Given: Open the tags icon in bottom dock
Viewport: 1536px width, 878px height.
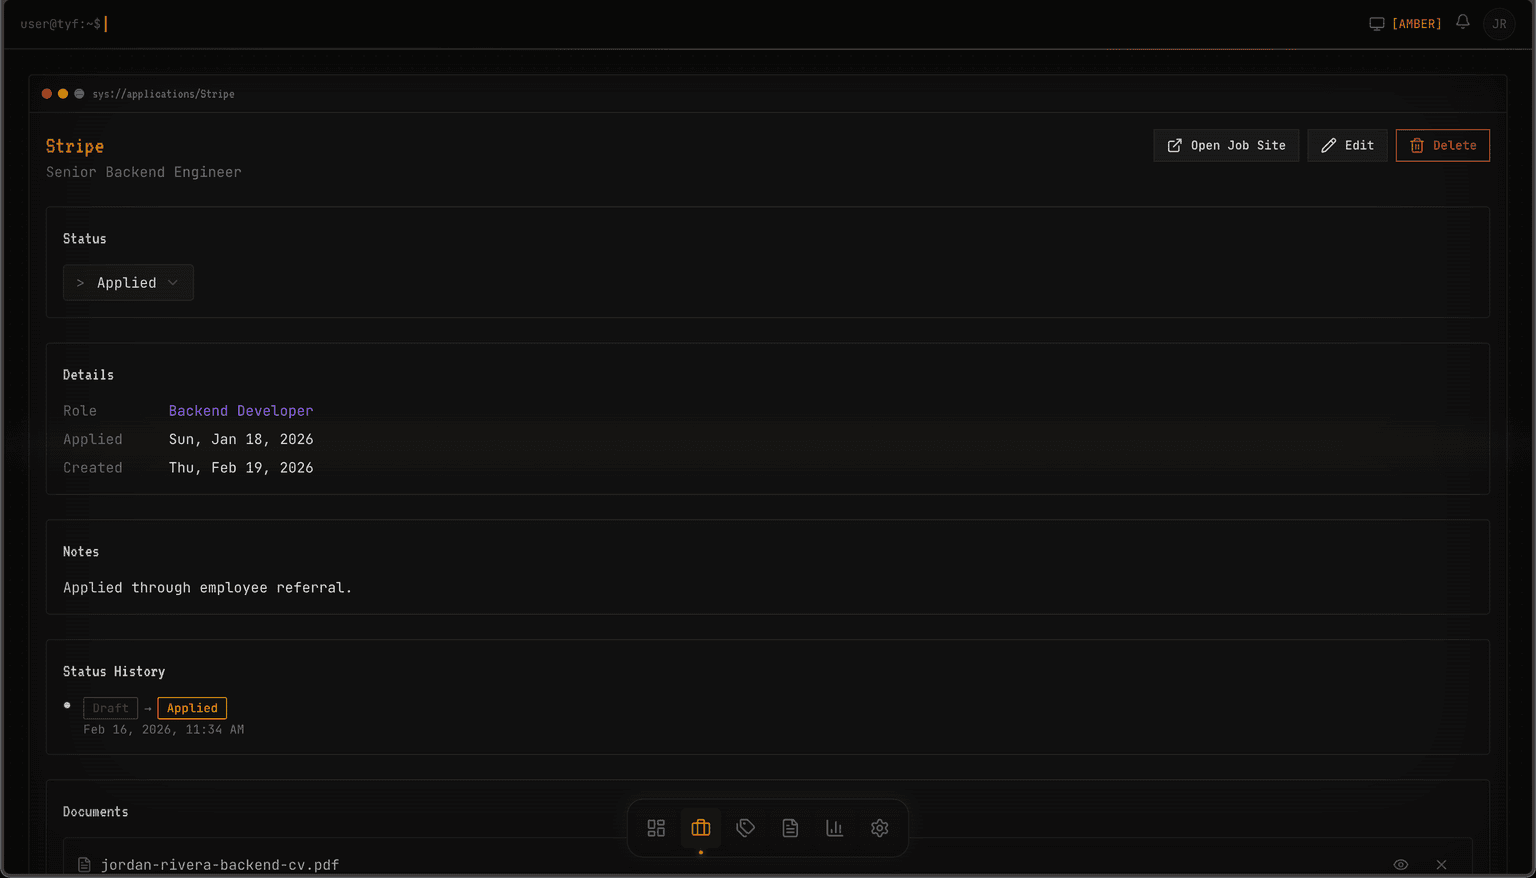Looking at the screenshot, I should (x=745, y=828).
